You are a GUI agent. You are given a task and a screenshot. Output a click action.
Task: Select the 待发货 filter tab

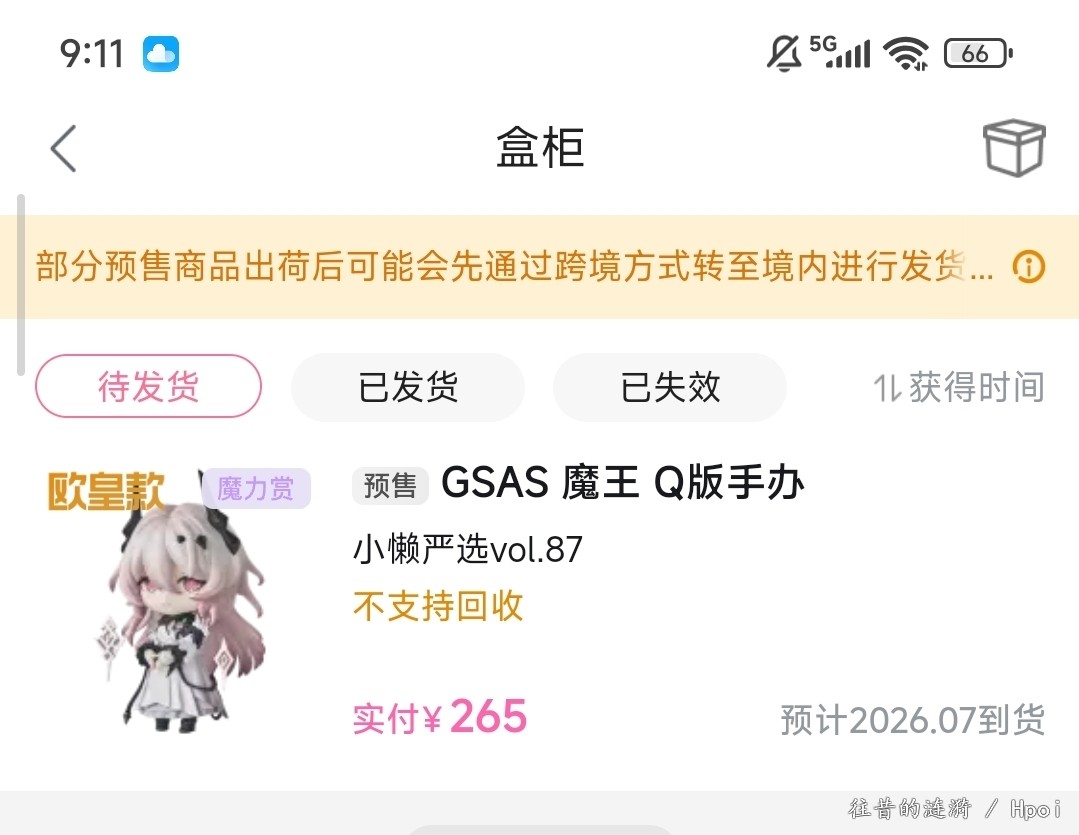pos(149,386)
